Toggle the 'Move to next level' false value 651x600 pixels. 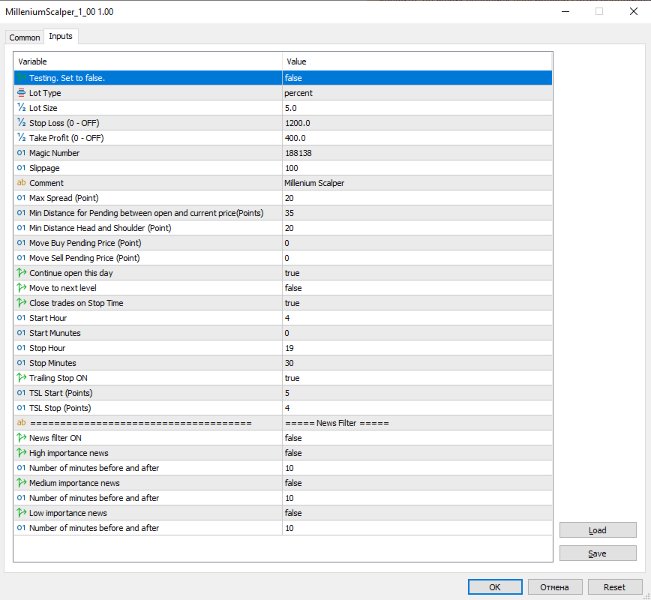coord(418,288)
